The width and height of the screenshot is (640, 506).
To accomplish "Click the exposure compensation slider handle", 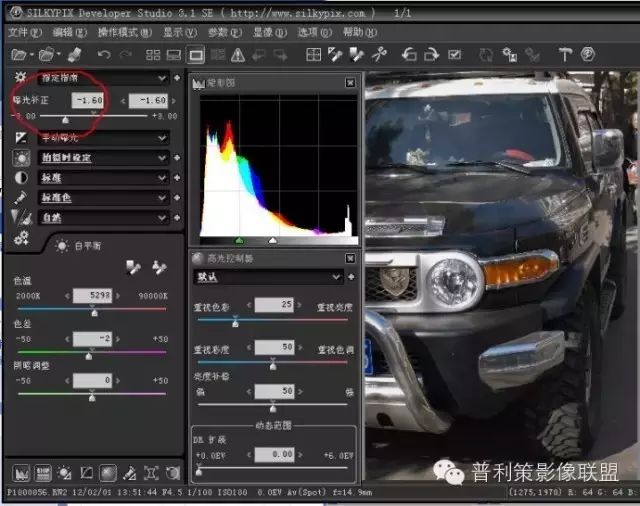I will click(x=65, y=120).
